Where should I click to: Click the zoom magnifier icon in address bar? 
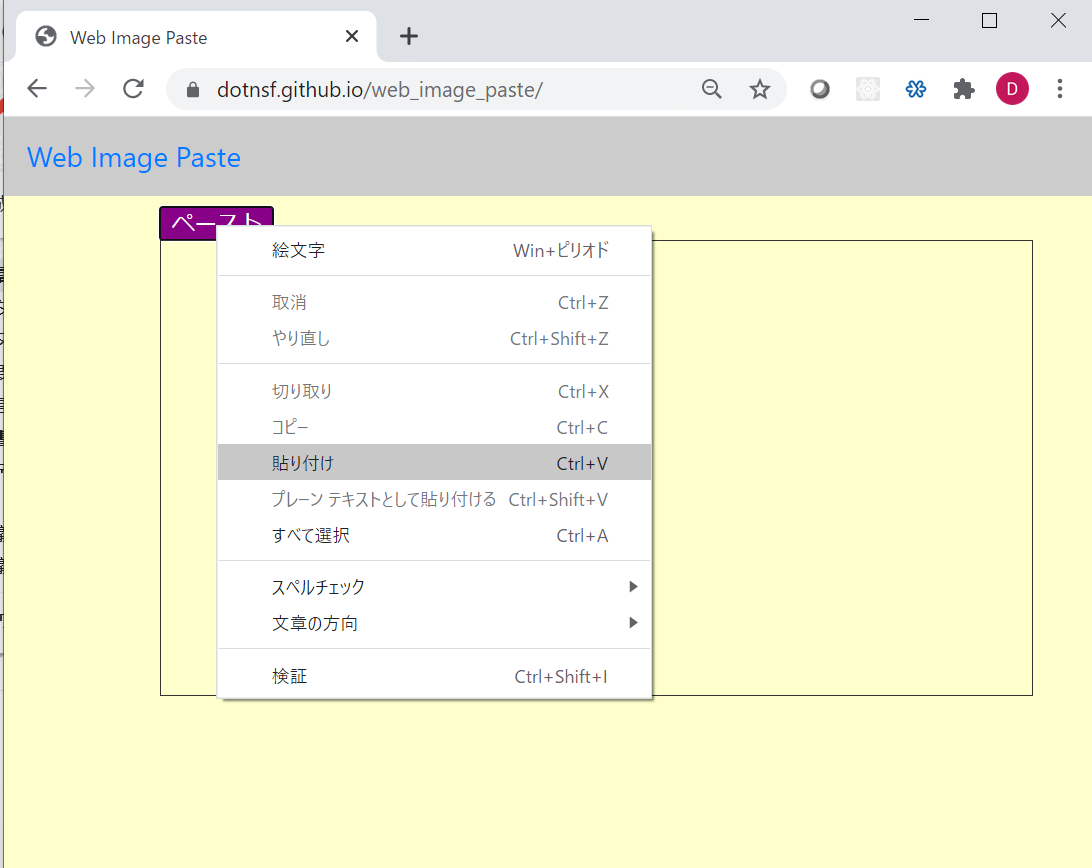[x=711, y=89]
